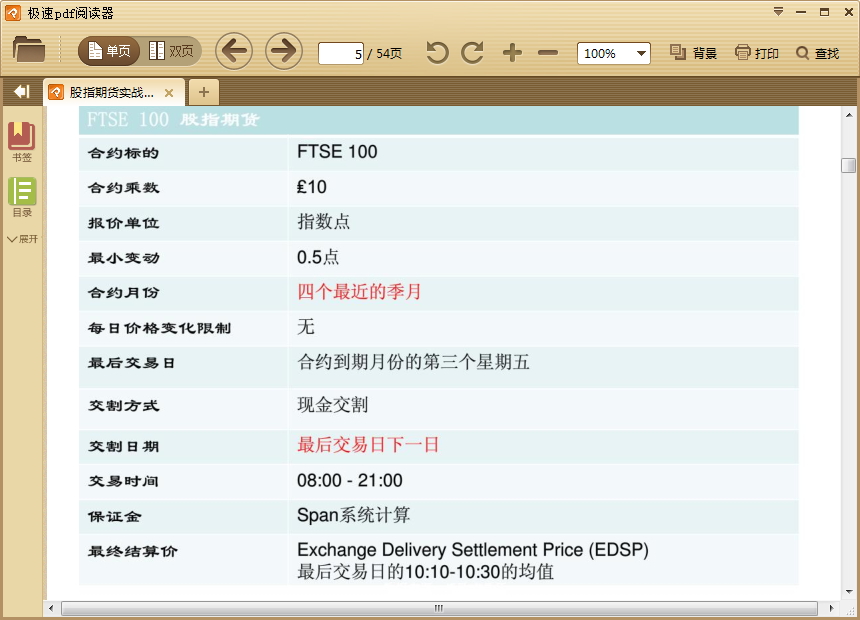Screen dimensions: 860x620
Task: Click the 'FTSE 100 股指期货' table header
Action: [173, 120]
